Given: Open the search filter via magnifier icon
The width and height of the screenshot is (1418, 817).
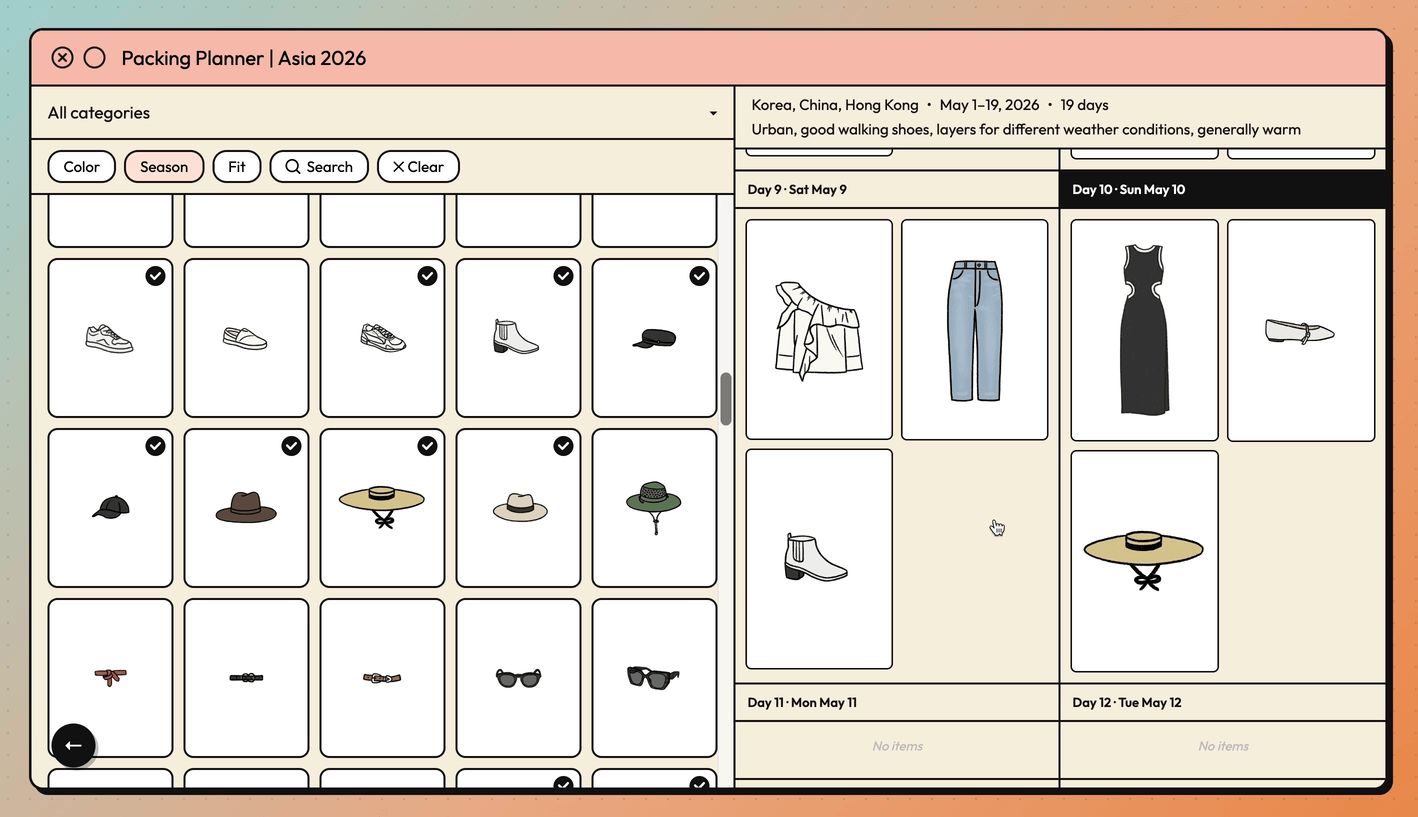Looking at the screenshot, I should pyautogui.click(x=319, y=166).
